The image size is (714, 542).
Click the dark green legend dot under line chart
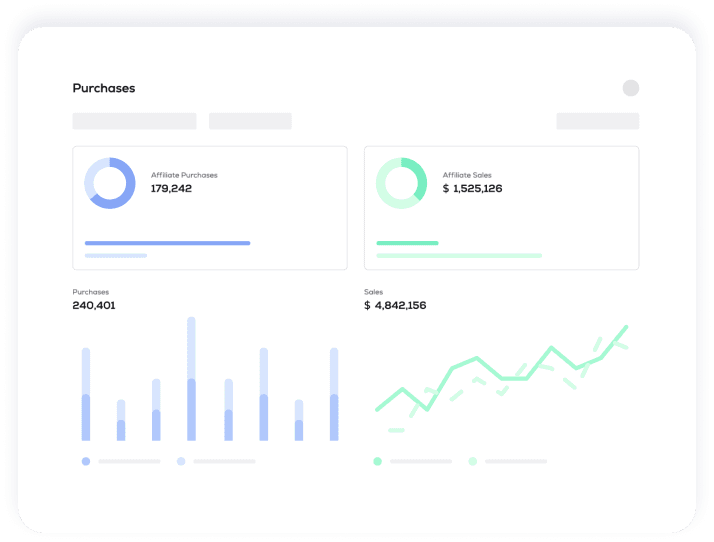[377, 461]
